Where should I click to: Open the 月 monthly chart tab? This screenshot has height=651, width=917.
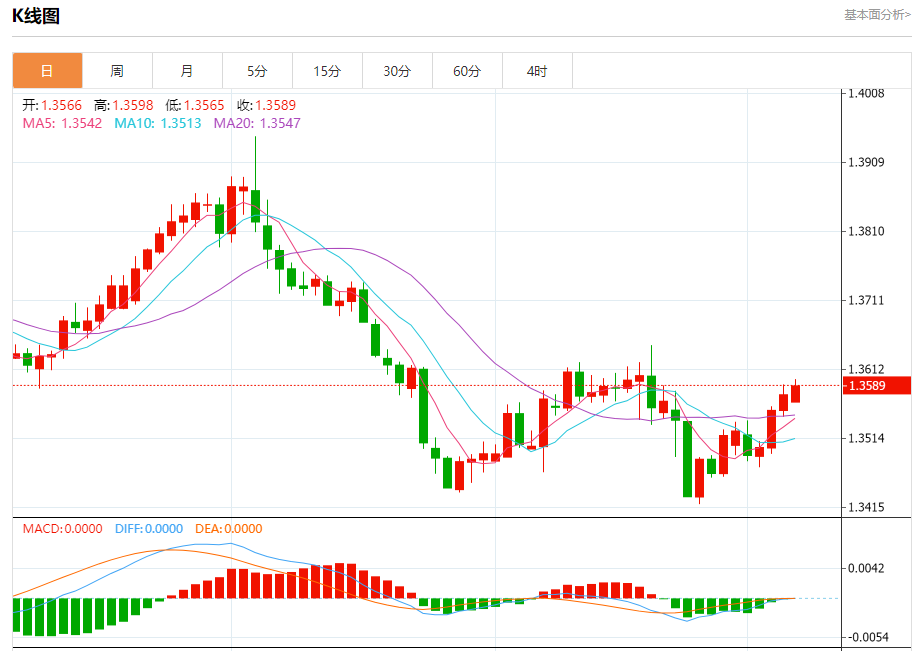[x=187, y=71]
